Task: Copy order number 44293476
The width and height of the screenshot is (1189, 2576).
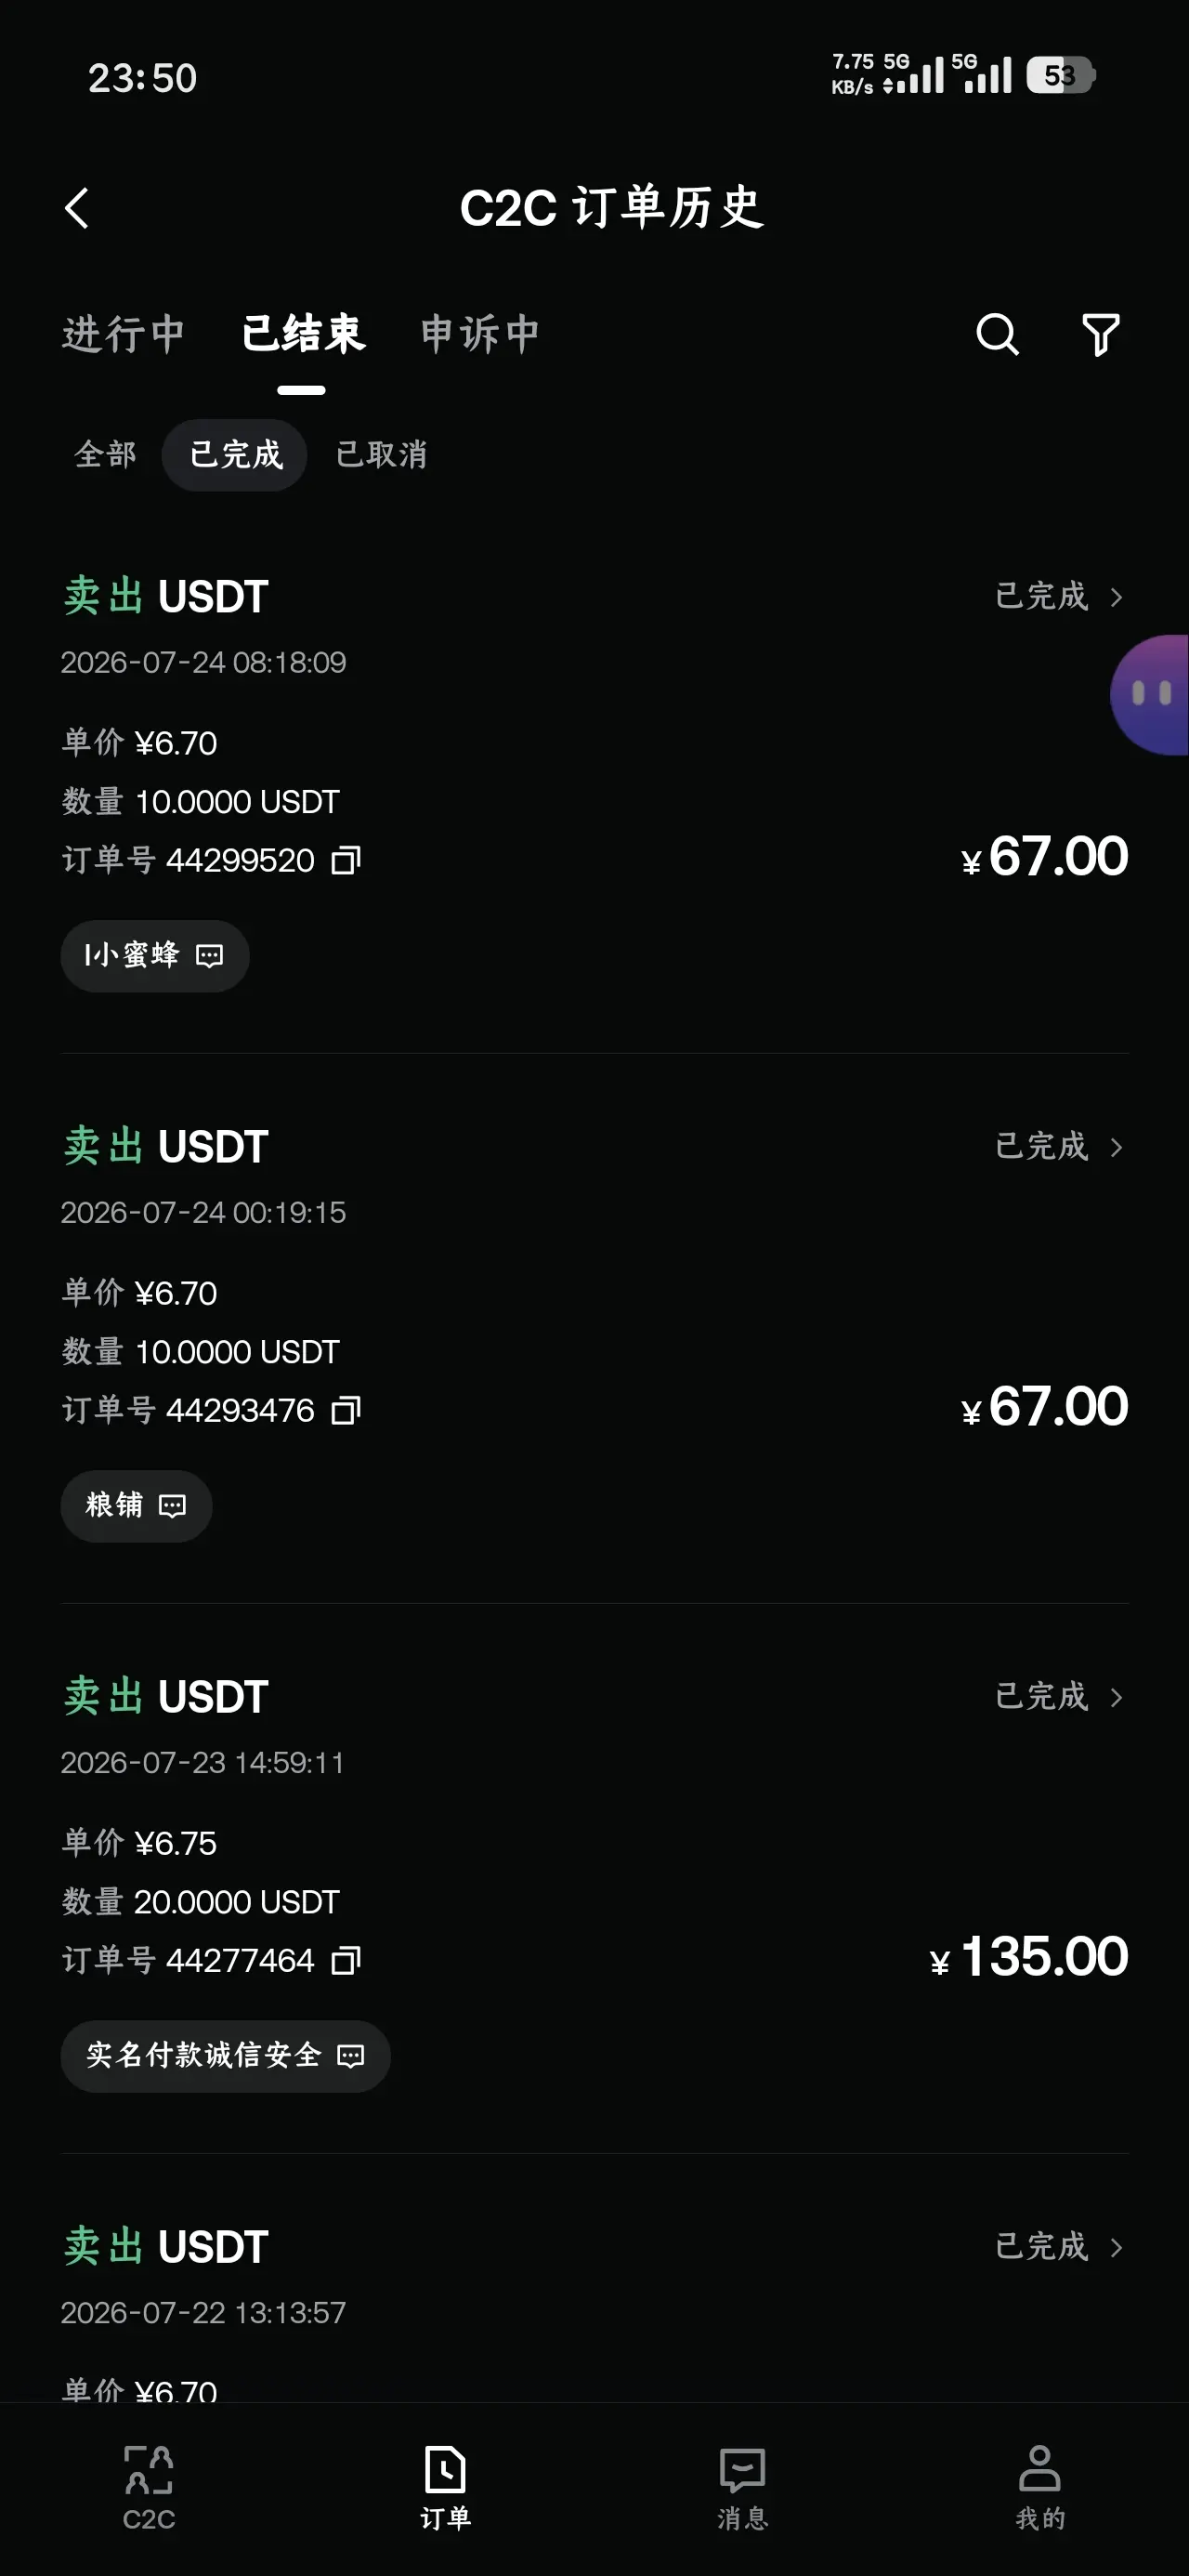Action: coord(345,1410)
